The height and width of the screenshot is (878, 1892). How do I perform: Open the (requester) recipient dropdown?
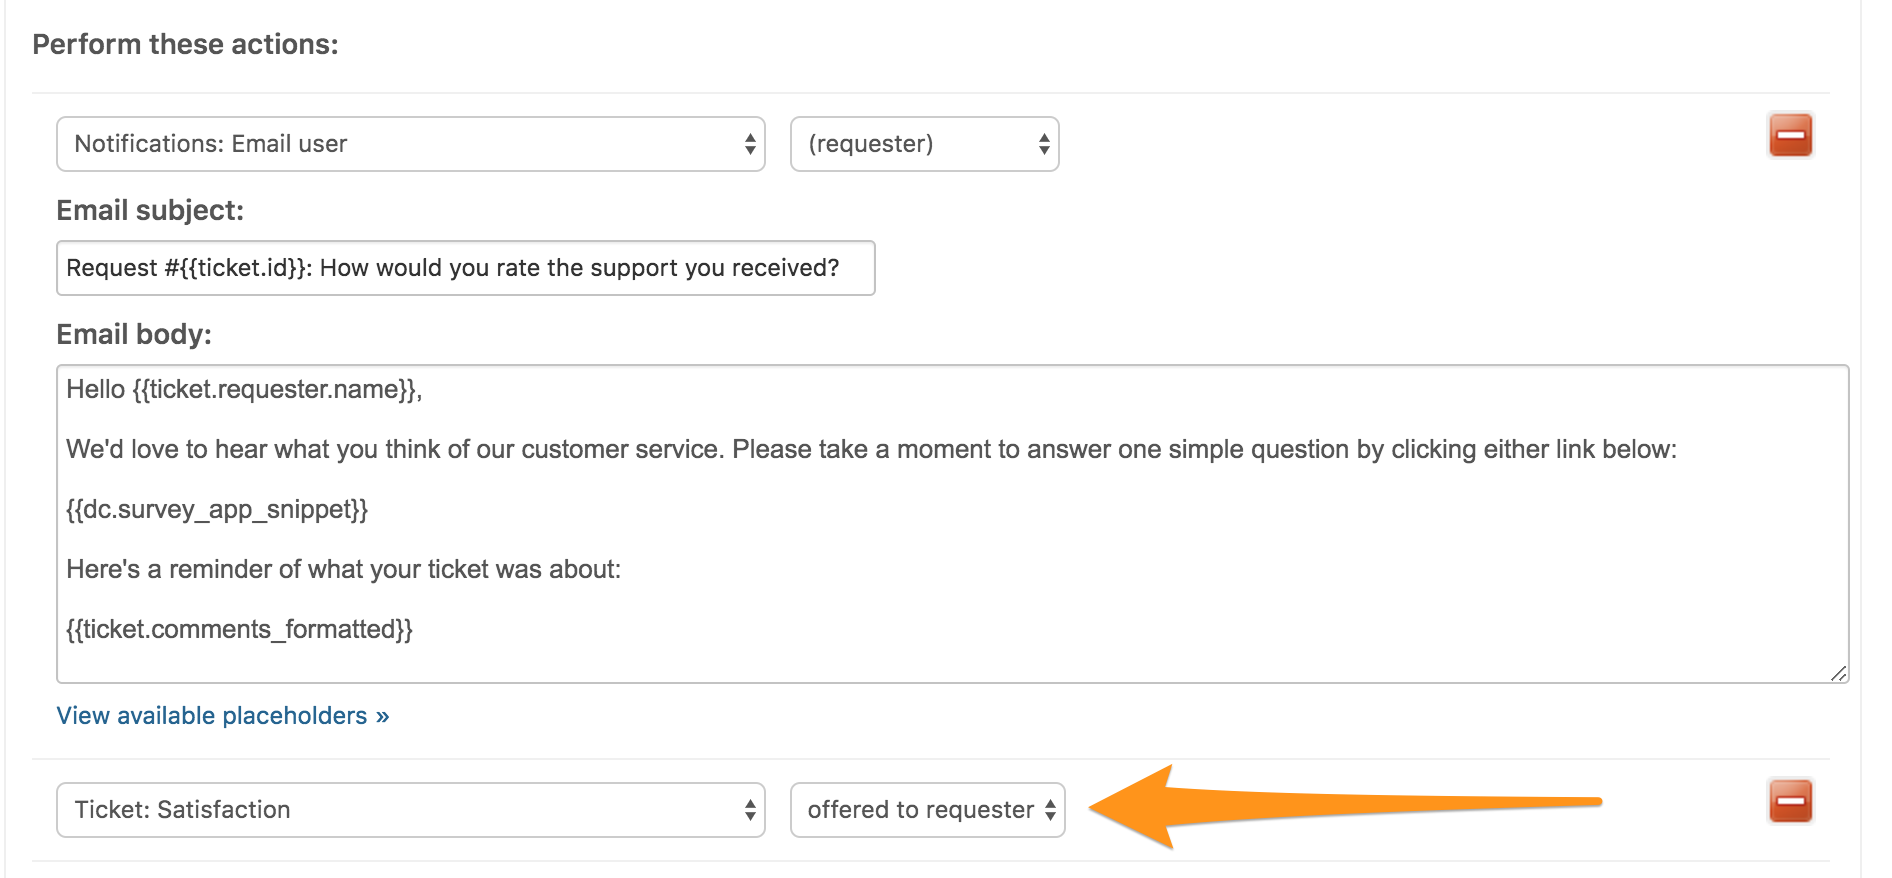coord(924,144)
